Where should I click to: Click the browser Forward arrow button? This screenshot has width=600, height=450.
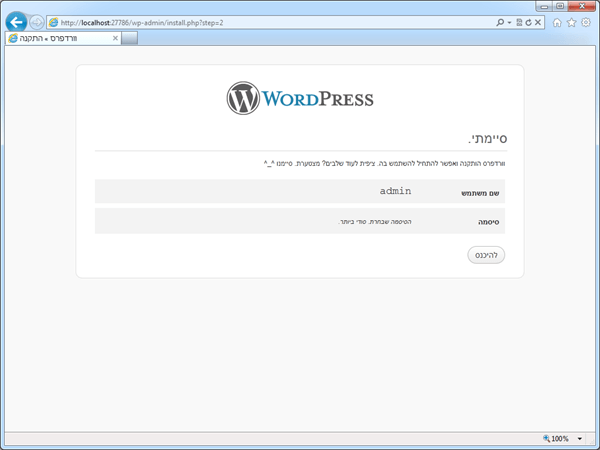point(37,23)
